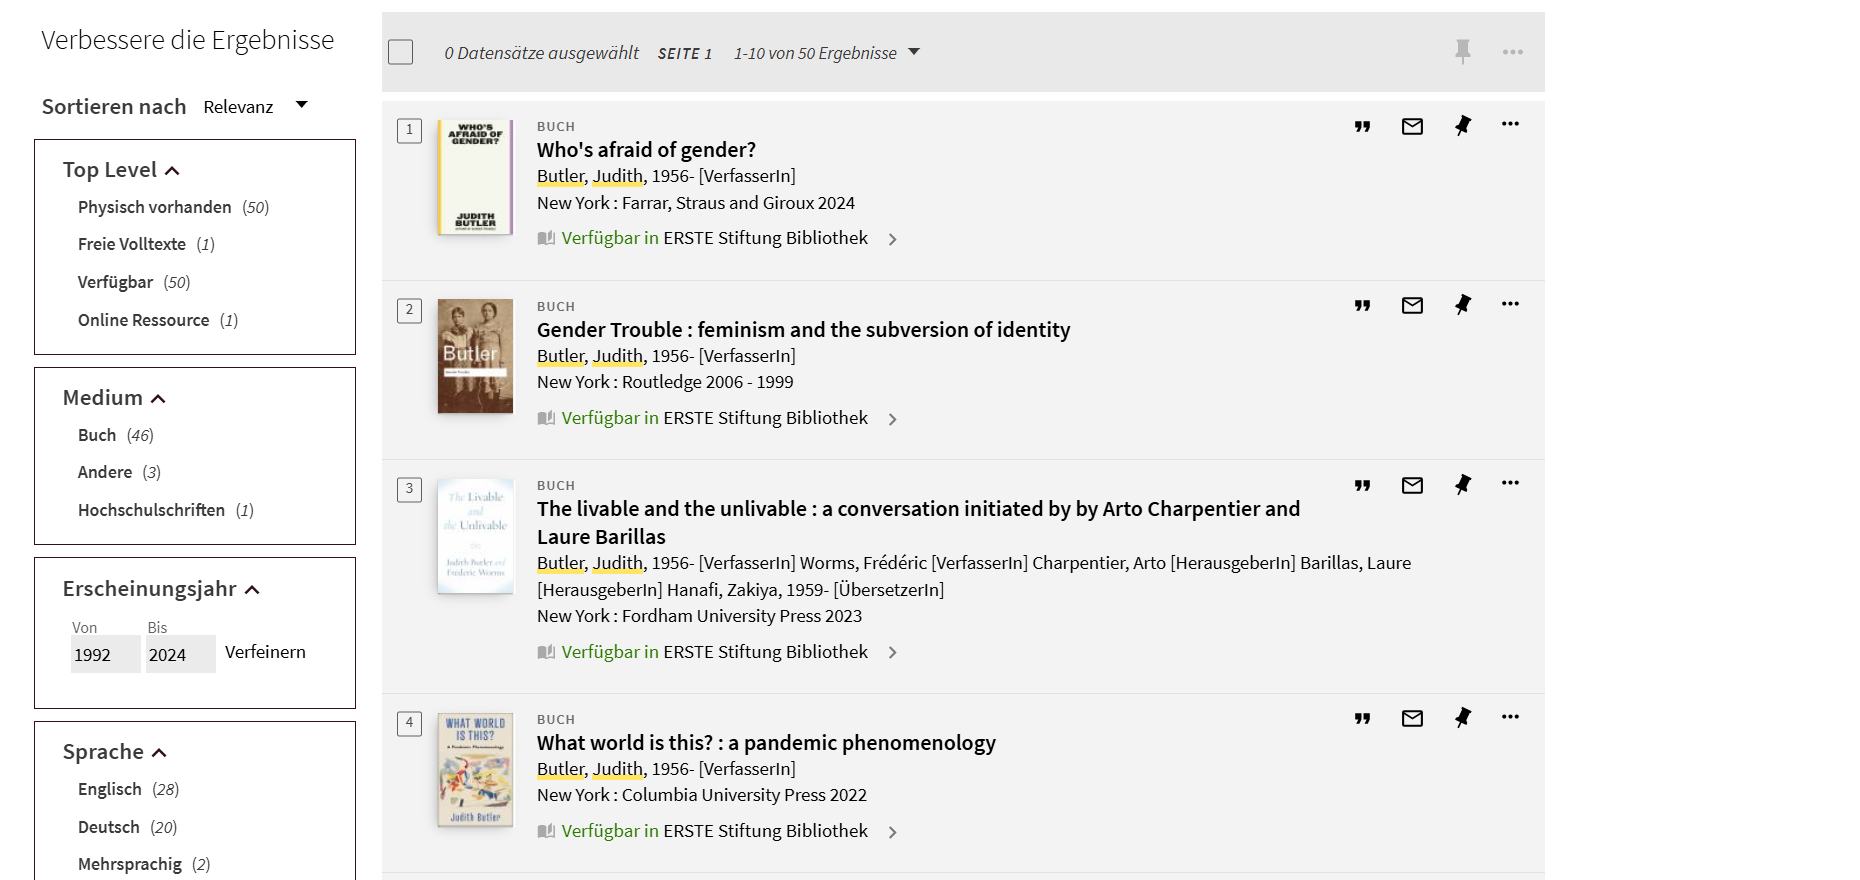Pin The livable and the unlivable record
The width and height of the screenshot is (1860, 880).
[1463, 484]
